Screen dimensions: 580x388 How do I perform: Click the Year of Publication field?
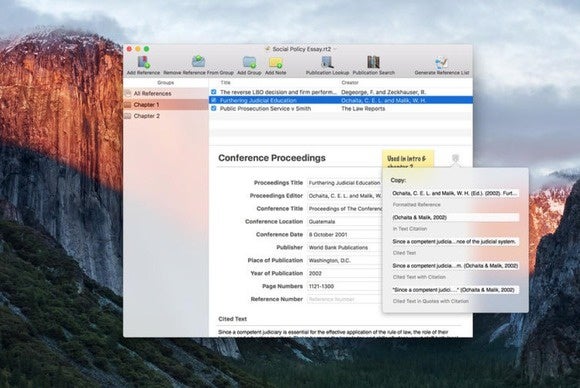[x=345, y=273]
